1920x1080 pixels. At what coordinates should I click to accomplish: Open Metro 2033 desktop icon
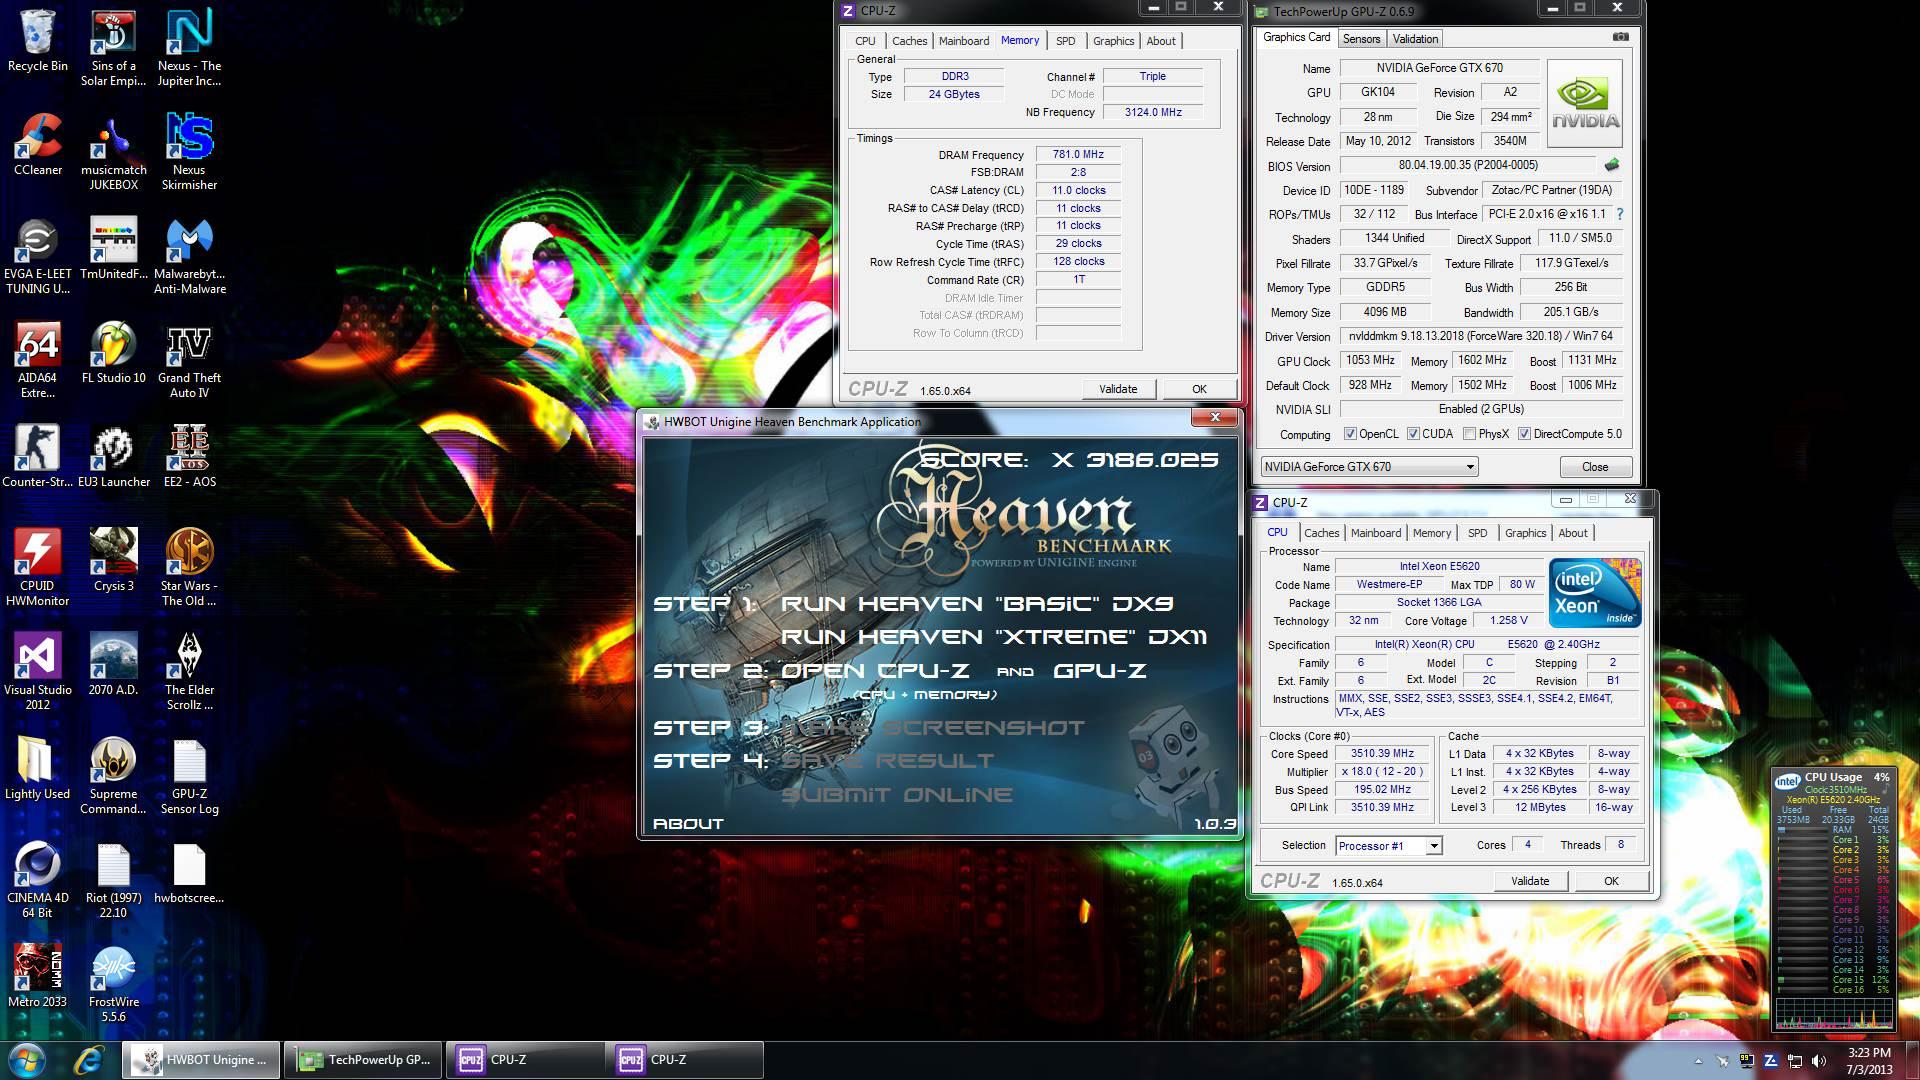pos(38,977)
